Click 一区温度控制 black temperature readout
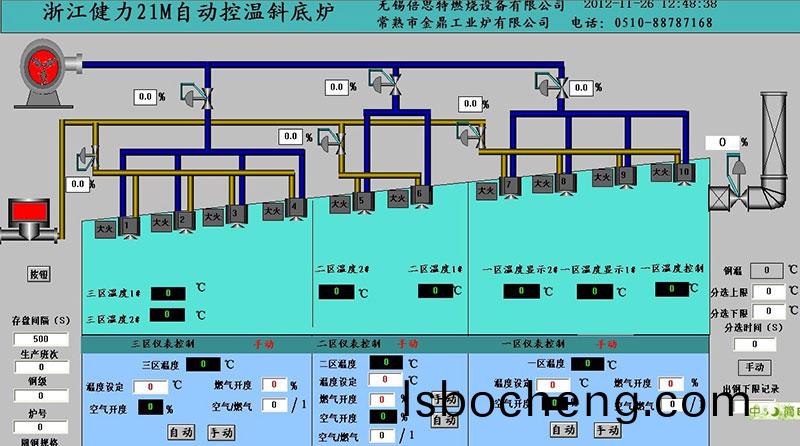800x446 pixels. (672, 289)
